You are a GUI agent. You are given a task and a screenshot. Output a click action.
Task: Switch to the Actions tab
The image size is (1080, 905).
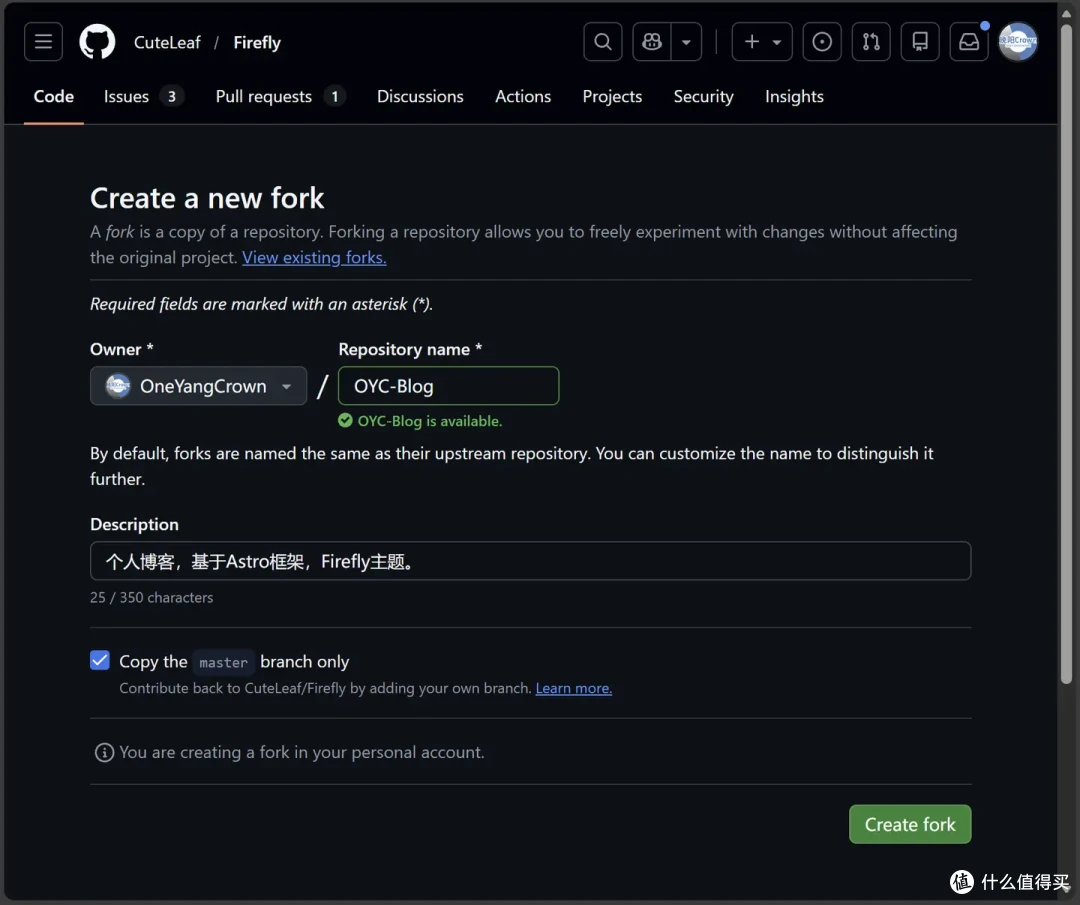523,96
